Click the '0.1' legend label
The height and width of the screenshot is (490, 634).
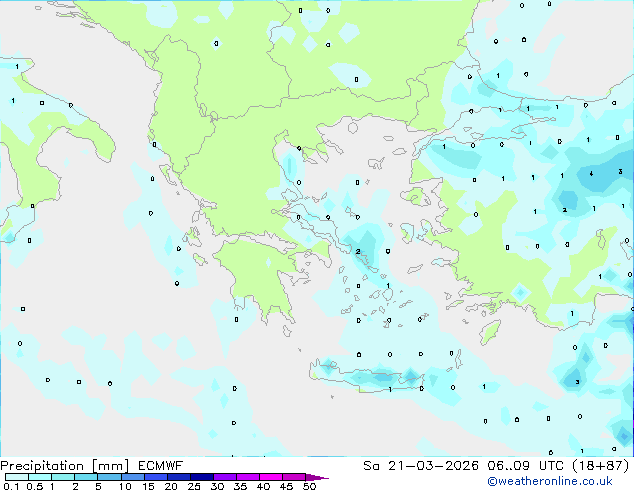pos(11,486)
